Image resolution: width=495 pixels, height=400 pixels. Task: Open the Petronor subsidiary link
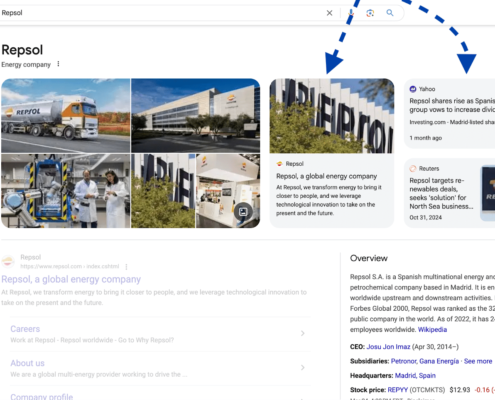[403, 361]
